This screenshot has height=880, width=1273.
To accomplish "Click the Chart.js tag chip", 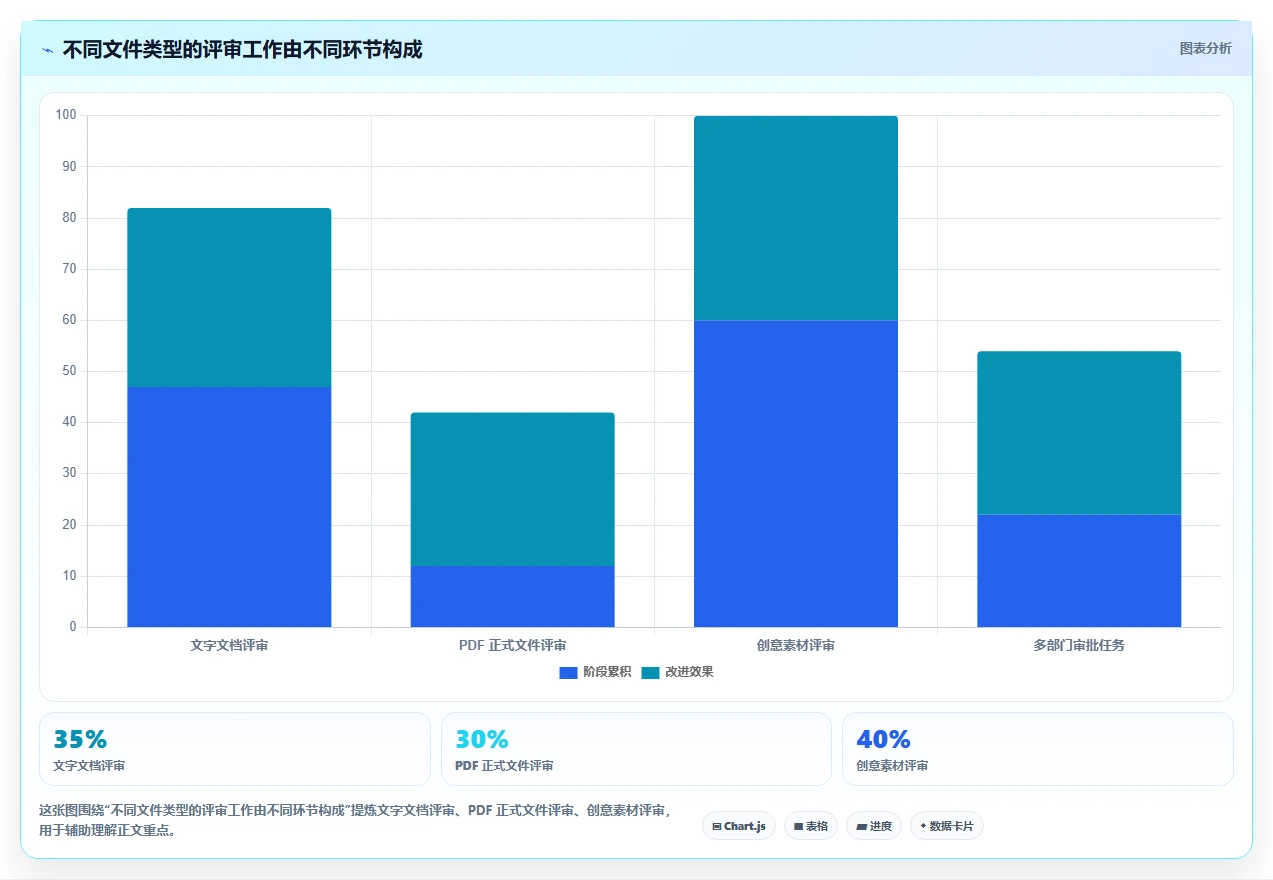I will [739, 826].
